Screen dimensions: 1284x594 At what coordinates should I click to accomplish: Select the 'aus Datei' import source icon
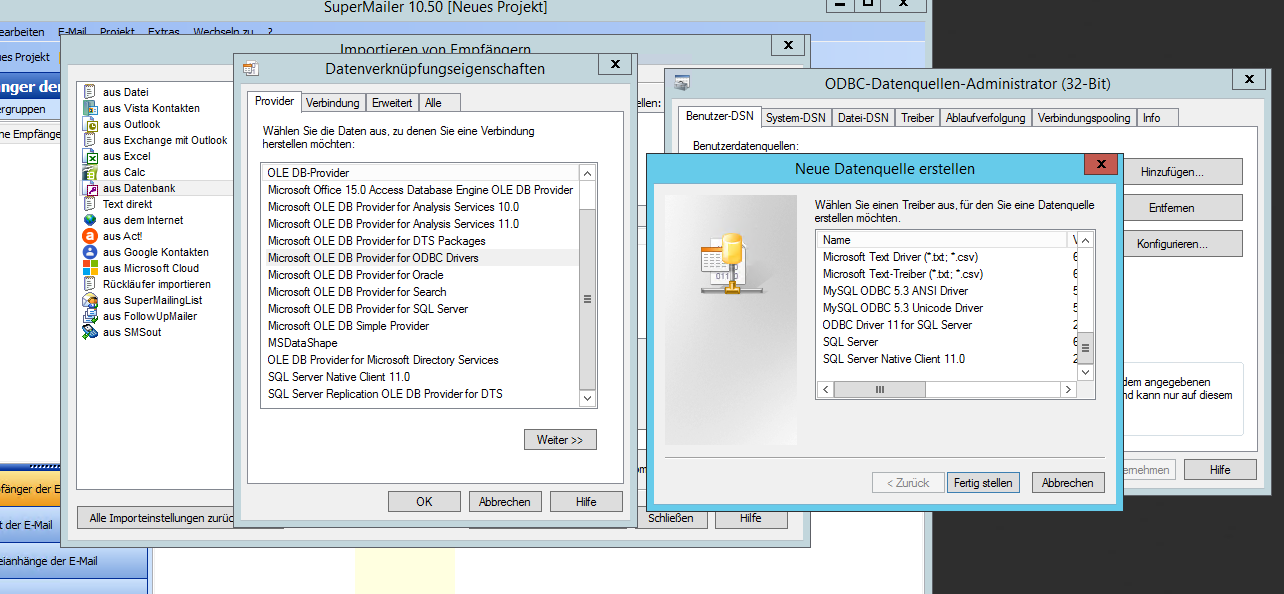pyautogui.click(x=90, y=92)
